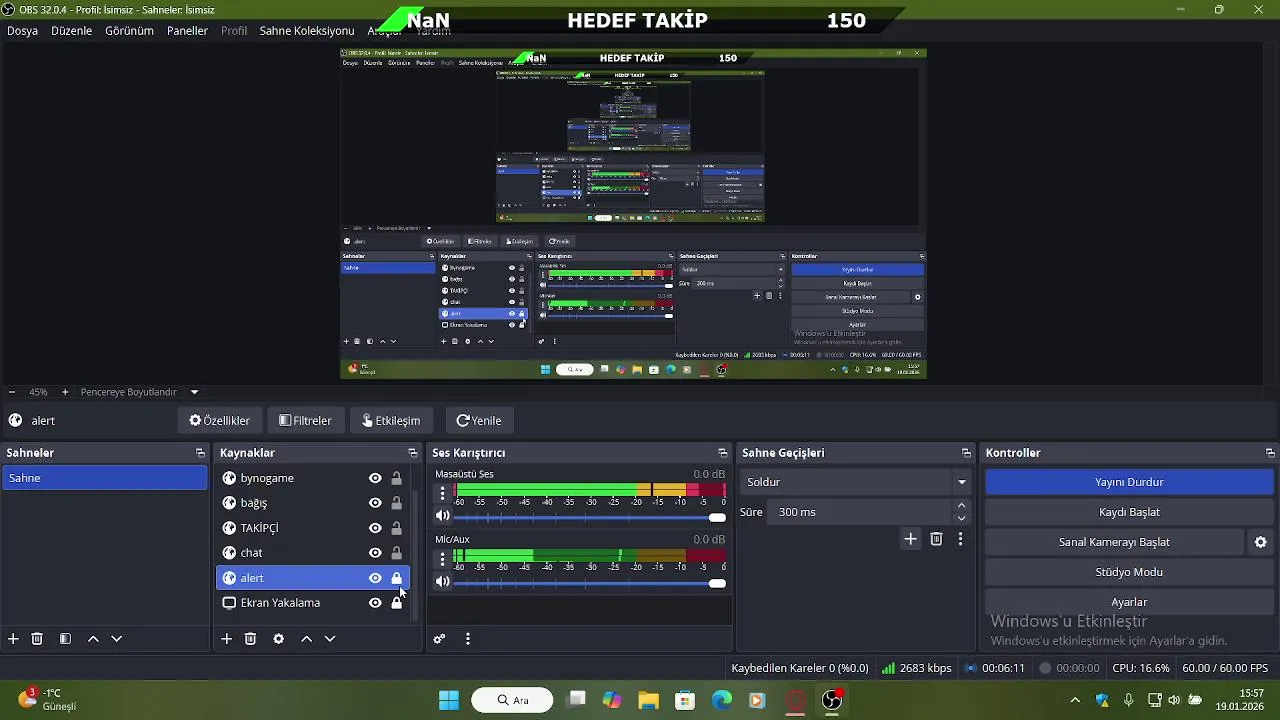
Task: Enable Stüdyo Modu
Action: tap(1129, 572)
